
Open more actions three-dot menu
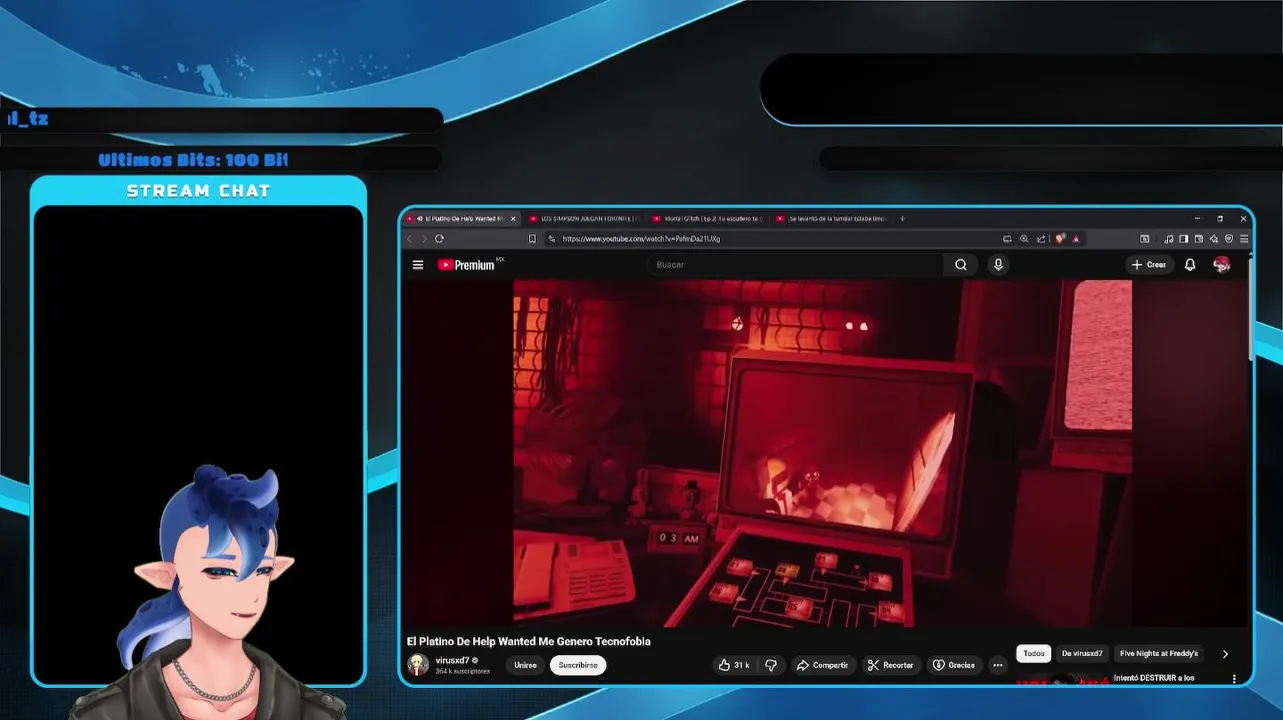[997, 665]
